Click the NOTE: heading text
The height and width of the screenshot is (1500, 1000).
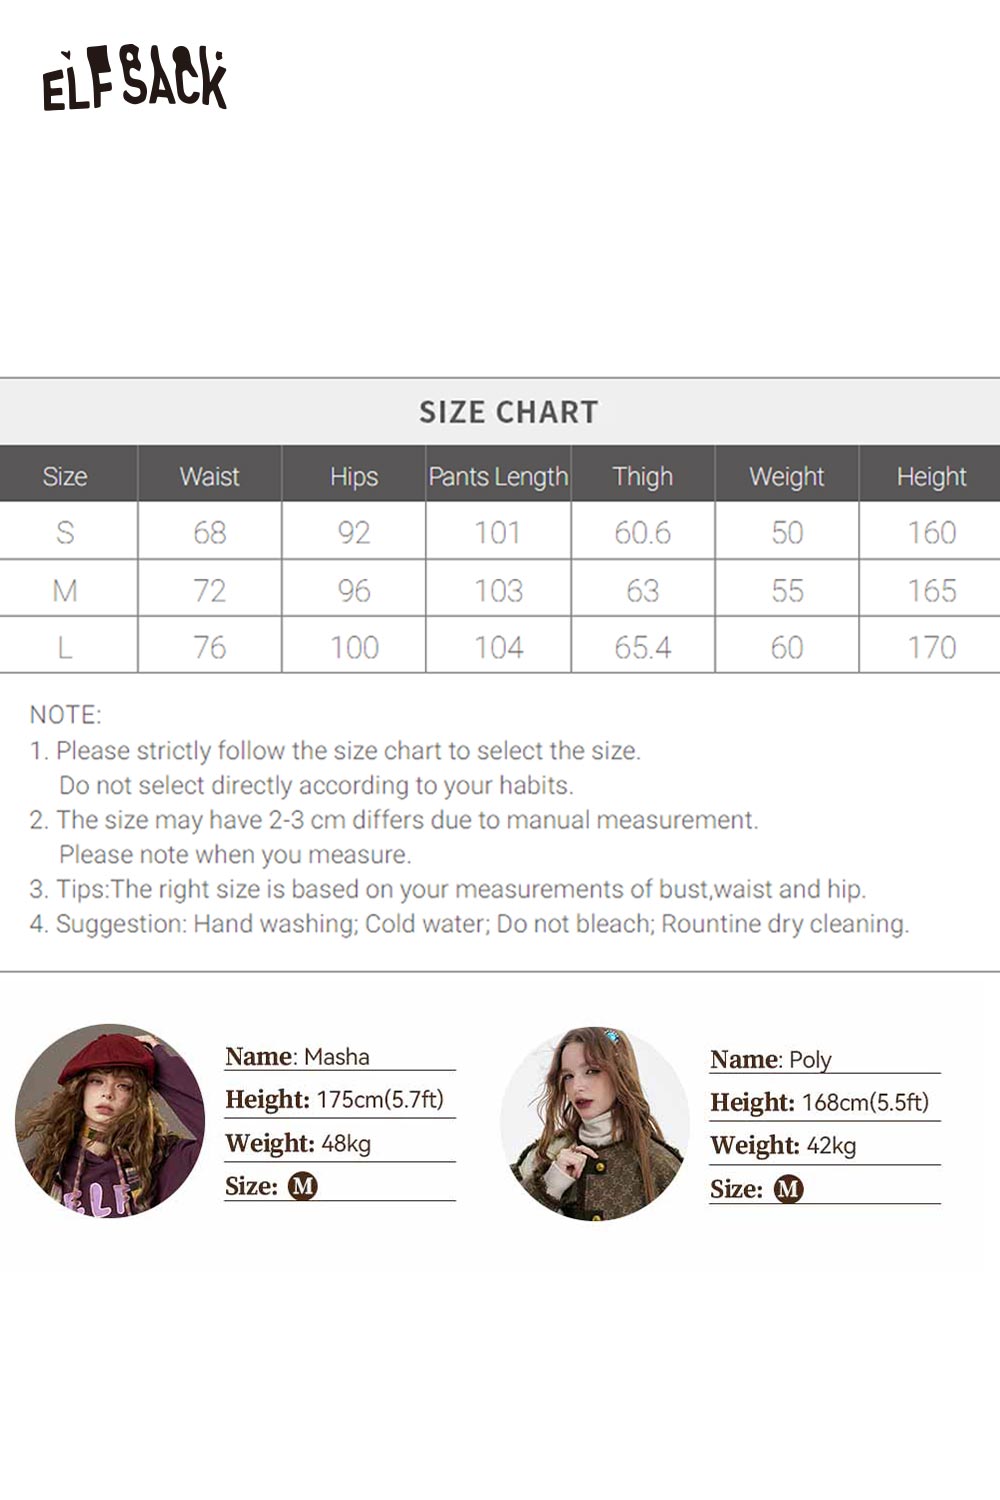pos(66,715)
